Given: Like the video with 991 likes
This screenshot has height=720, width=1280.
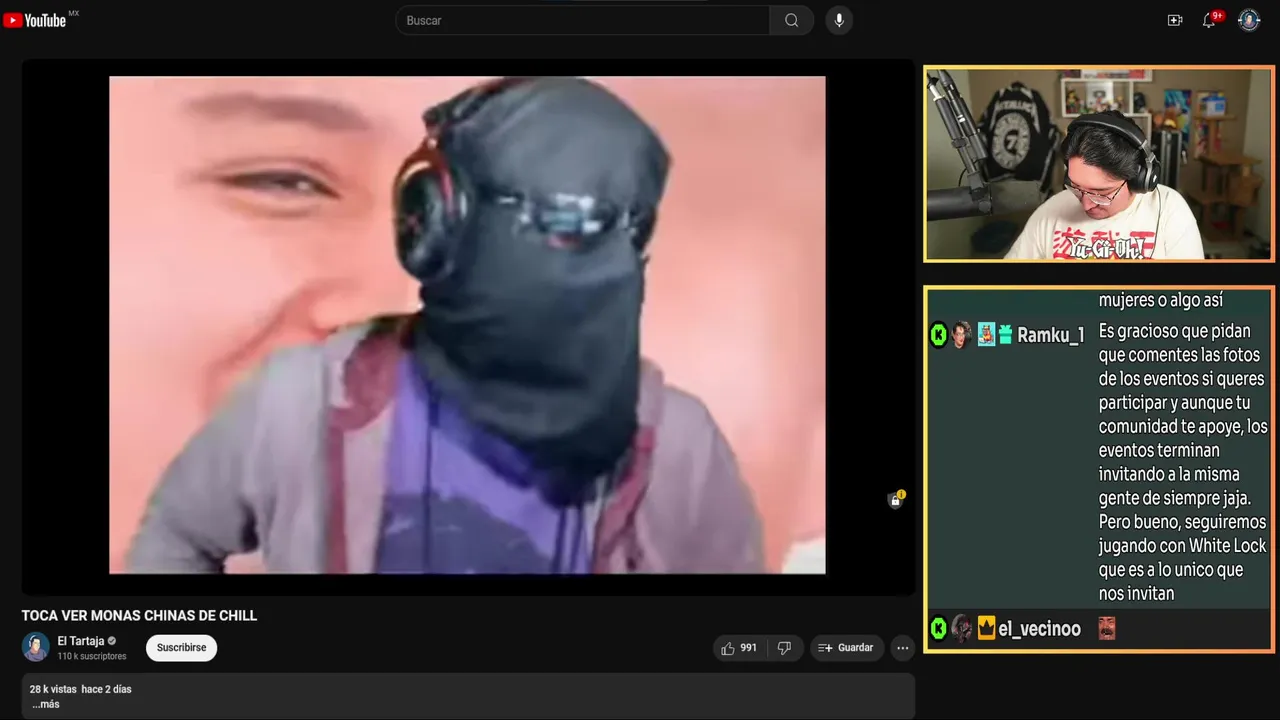Looking at the screenshot, I should pos(739,648).
